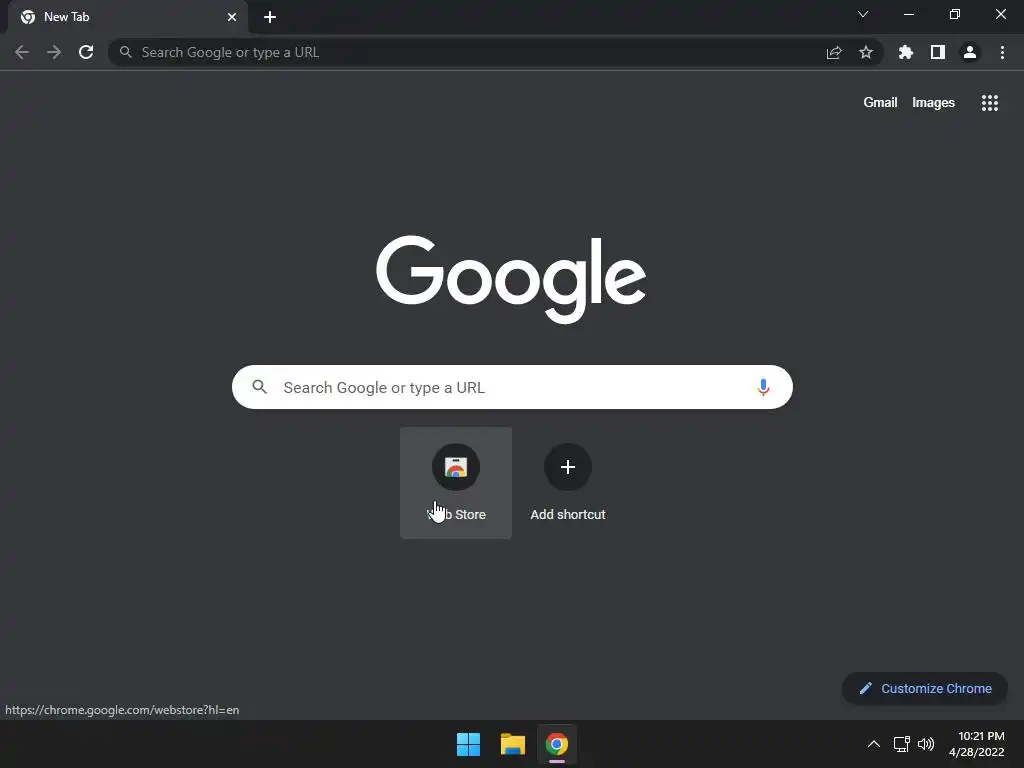Start voice search with microphone icon

pyautogui.click(x=763, y=387)
